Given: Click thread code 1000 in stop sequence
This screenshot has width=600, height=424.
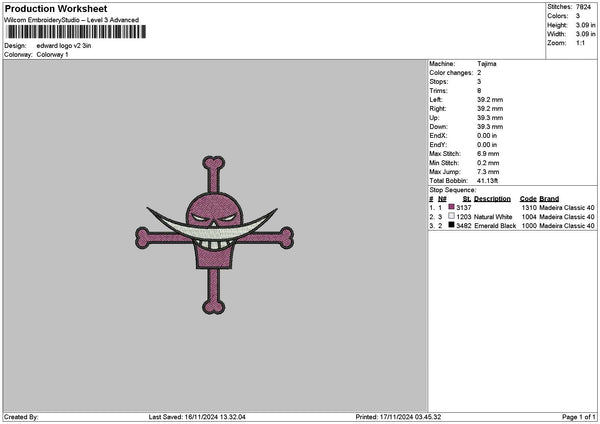Looking at the screenshot, I should [x=529, y=226].
